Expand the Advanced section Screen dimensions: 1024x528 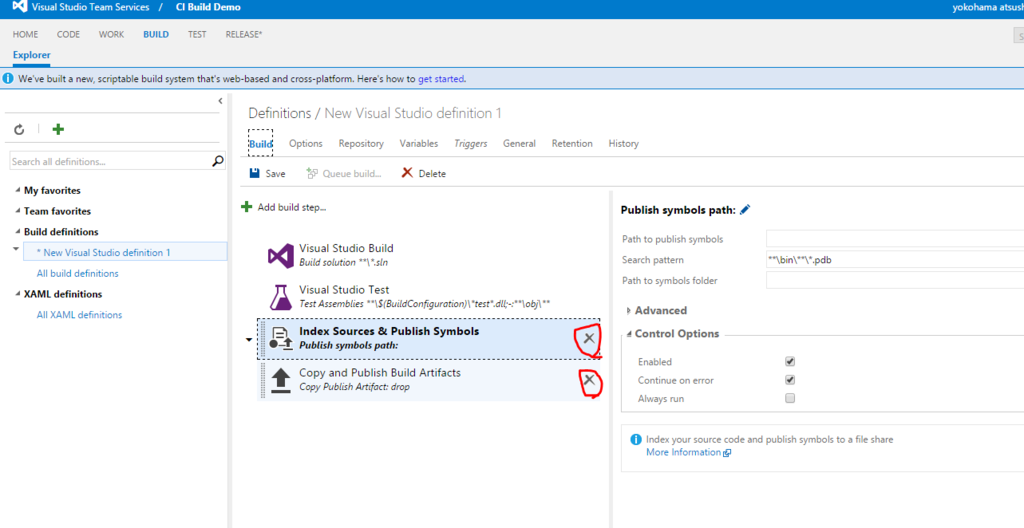coord(629,310)
